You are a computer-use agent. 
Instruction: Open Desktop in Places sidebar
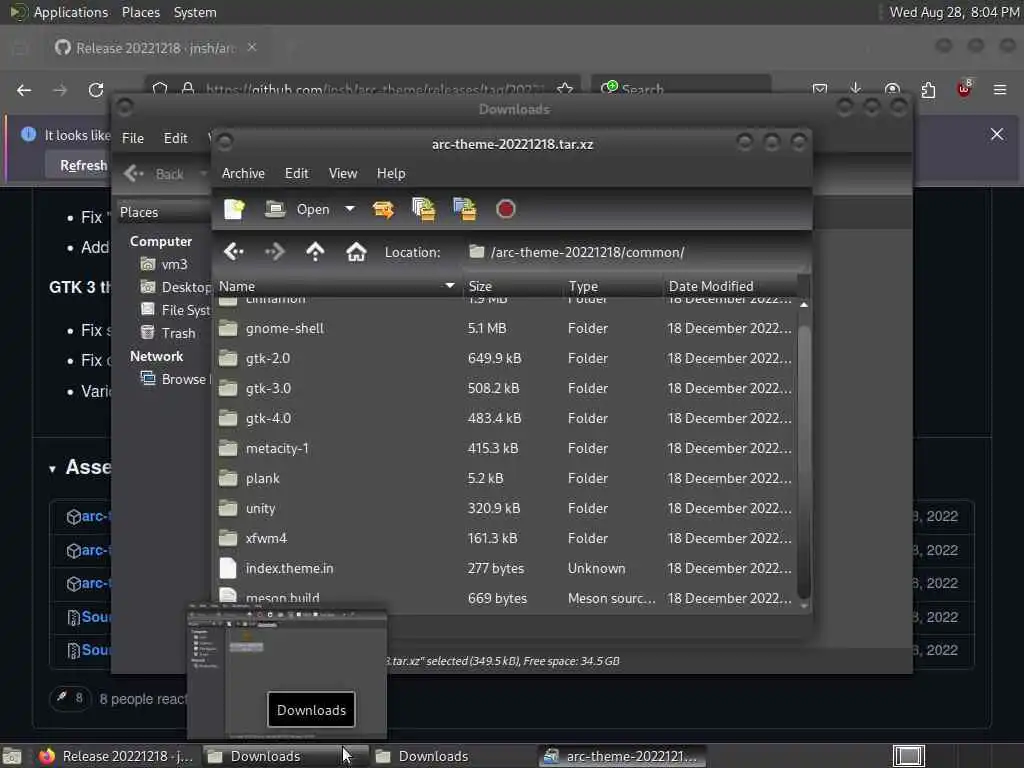[x=175, y=287]
